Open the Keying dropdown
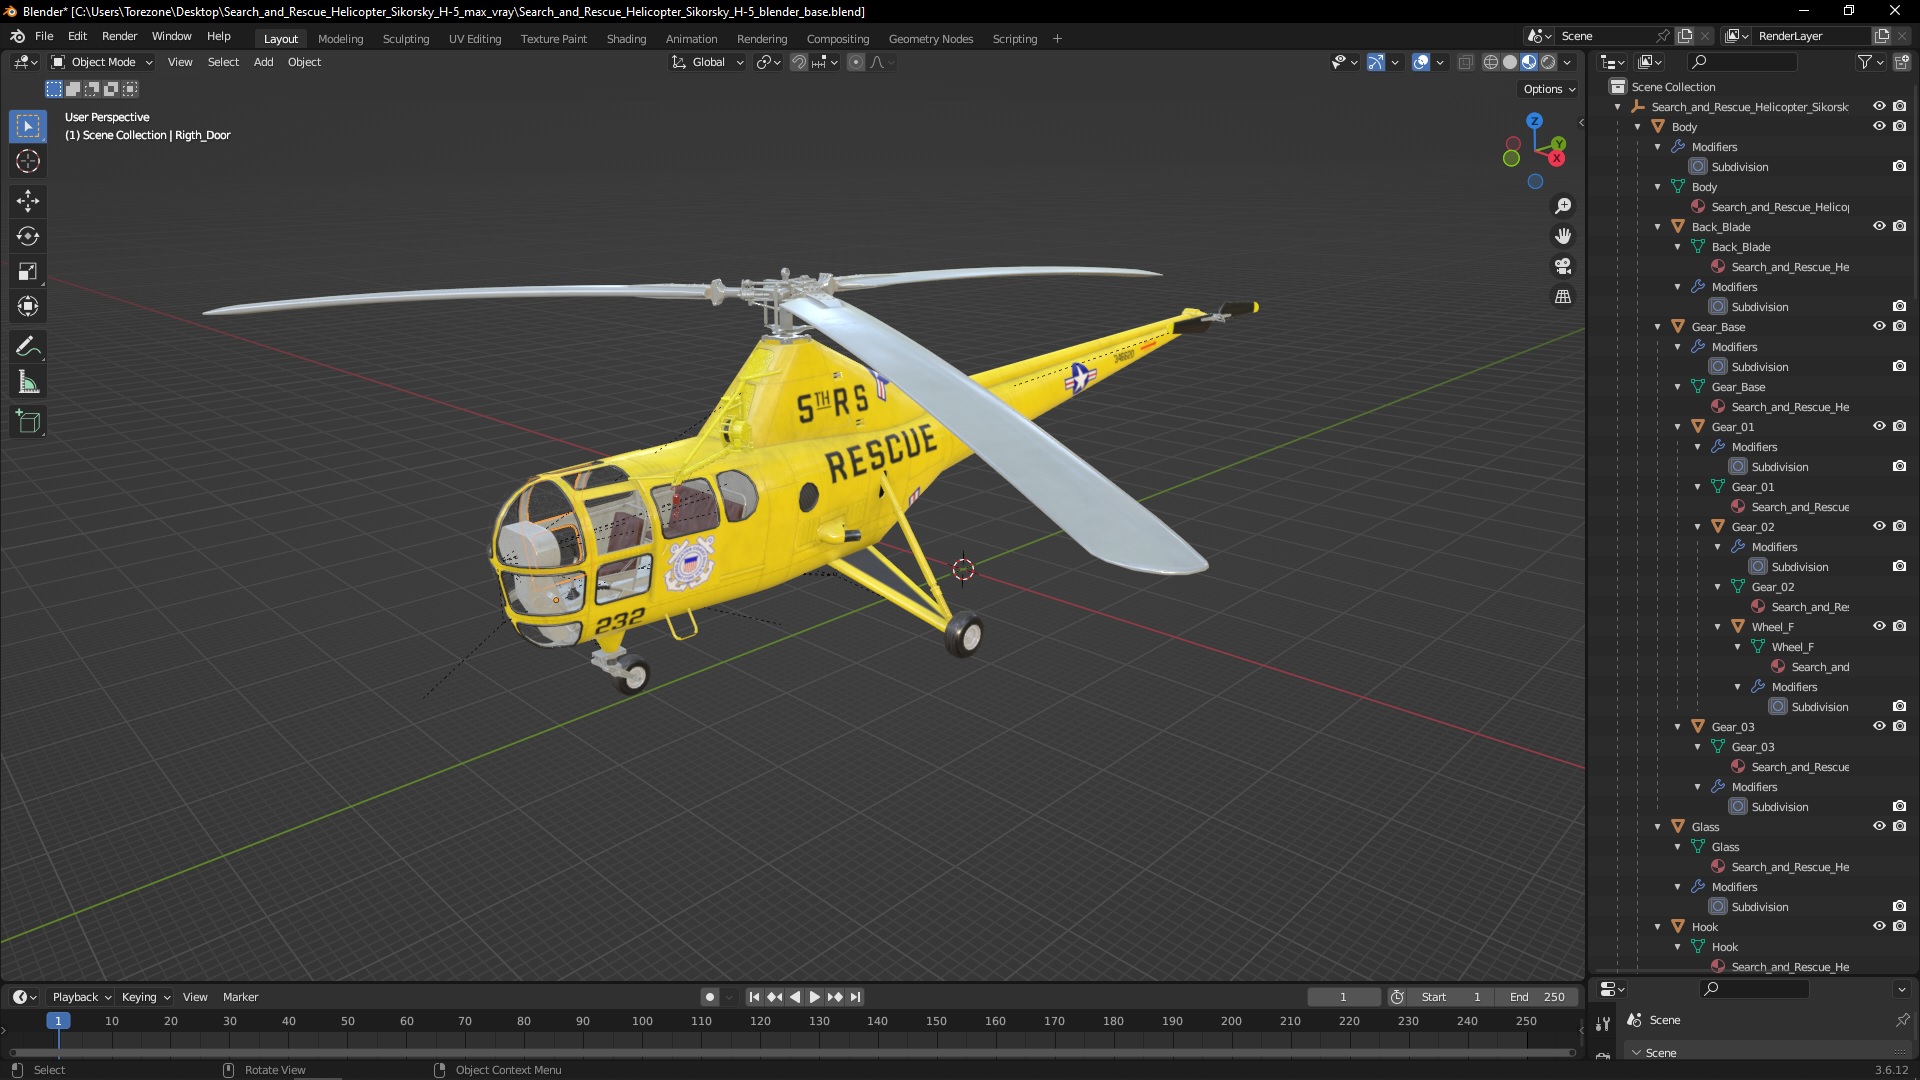Screen dimensions: 1920x1080 coord(145,997)
